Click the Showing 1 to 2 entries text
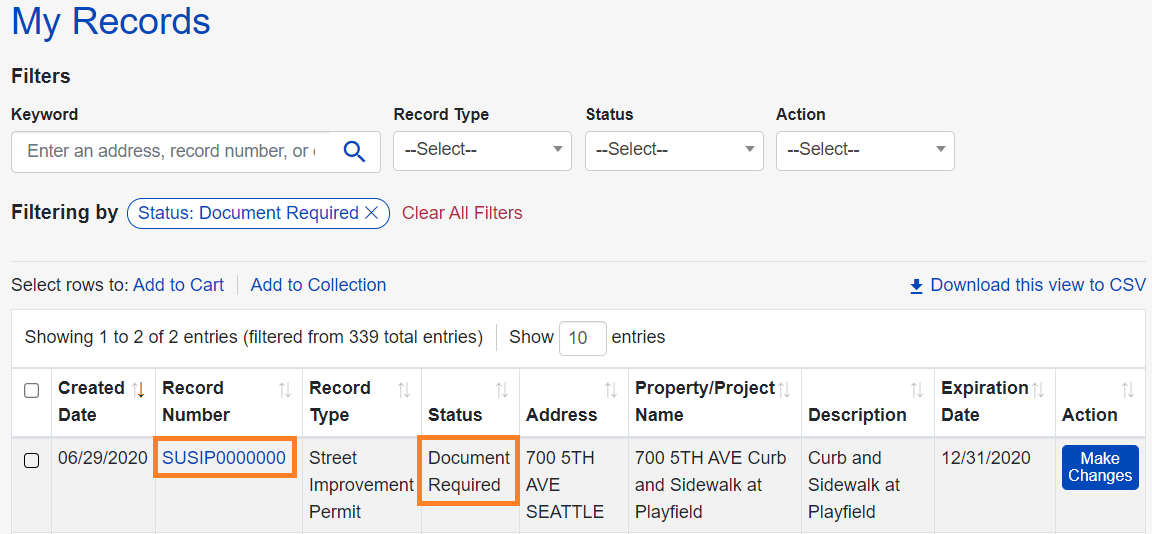Viewport: 1152px width, 534px height. point(253,338)
